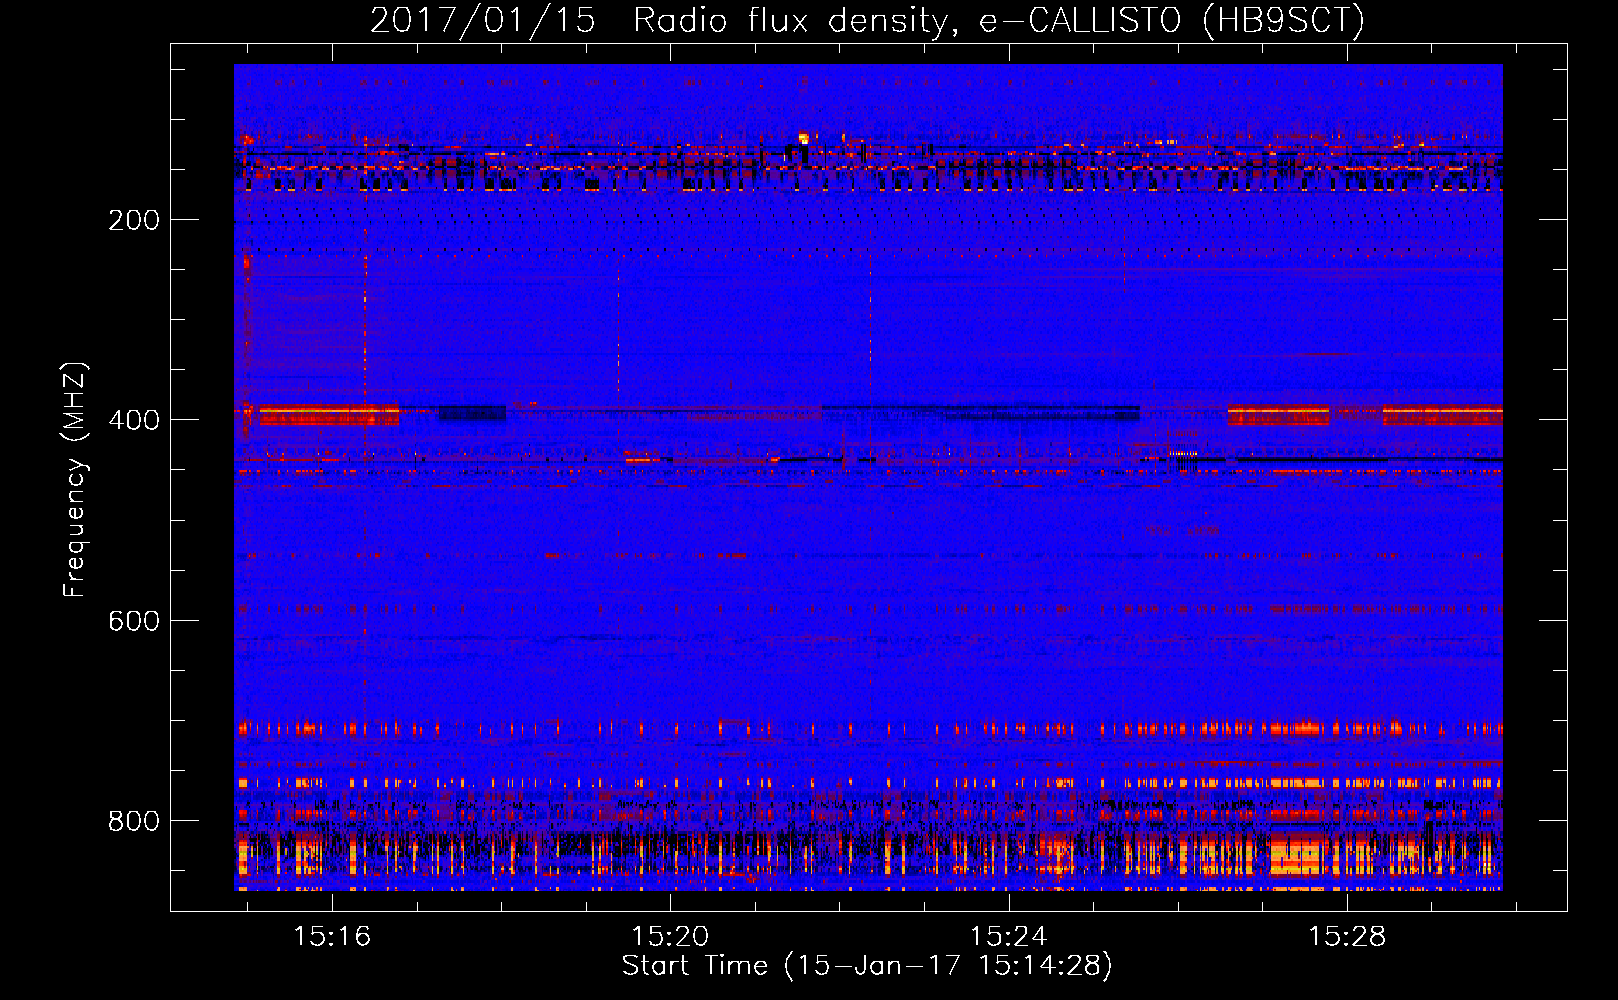1618x1000 pixels.
Task: Click the 200 frequency tick label
Action: pos(134,220)
